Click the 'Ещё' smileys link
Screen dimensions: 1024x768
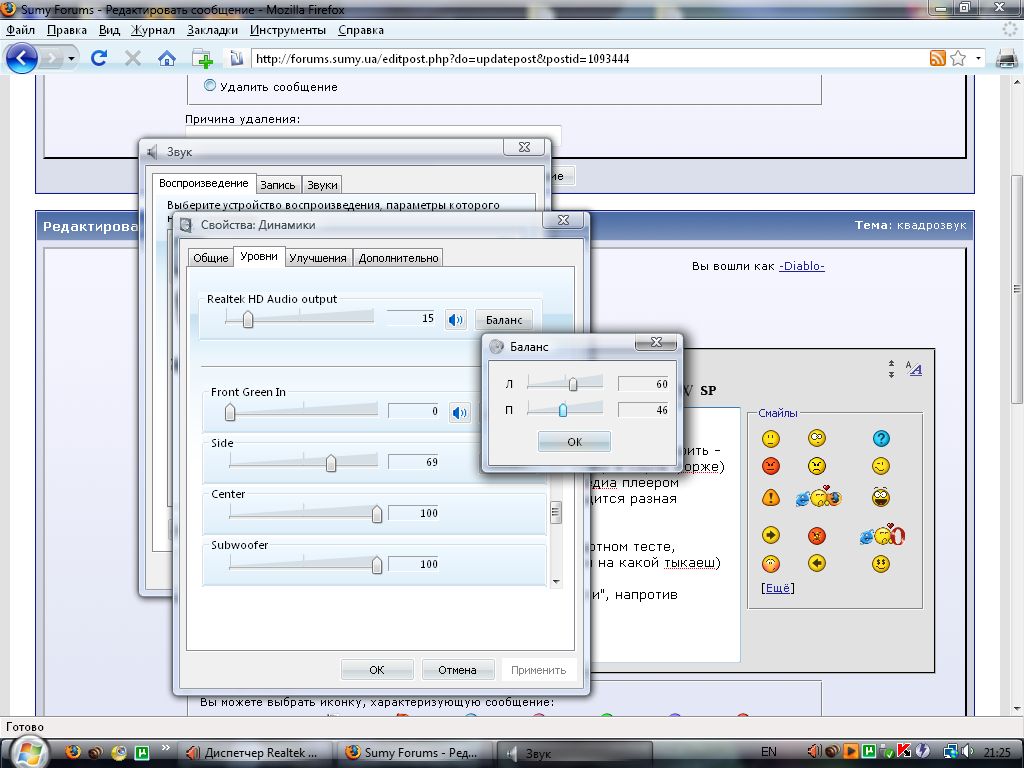[777, 588]
